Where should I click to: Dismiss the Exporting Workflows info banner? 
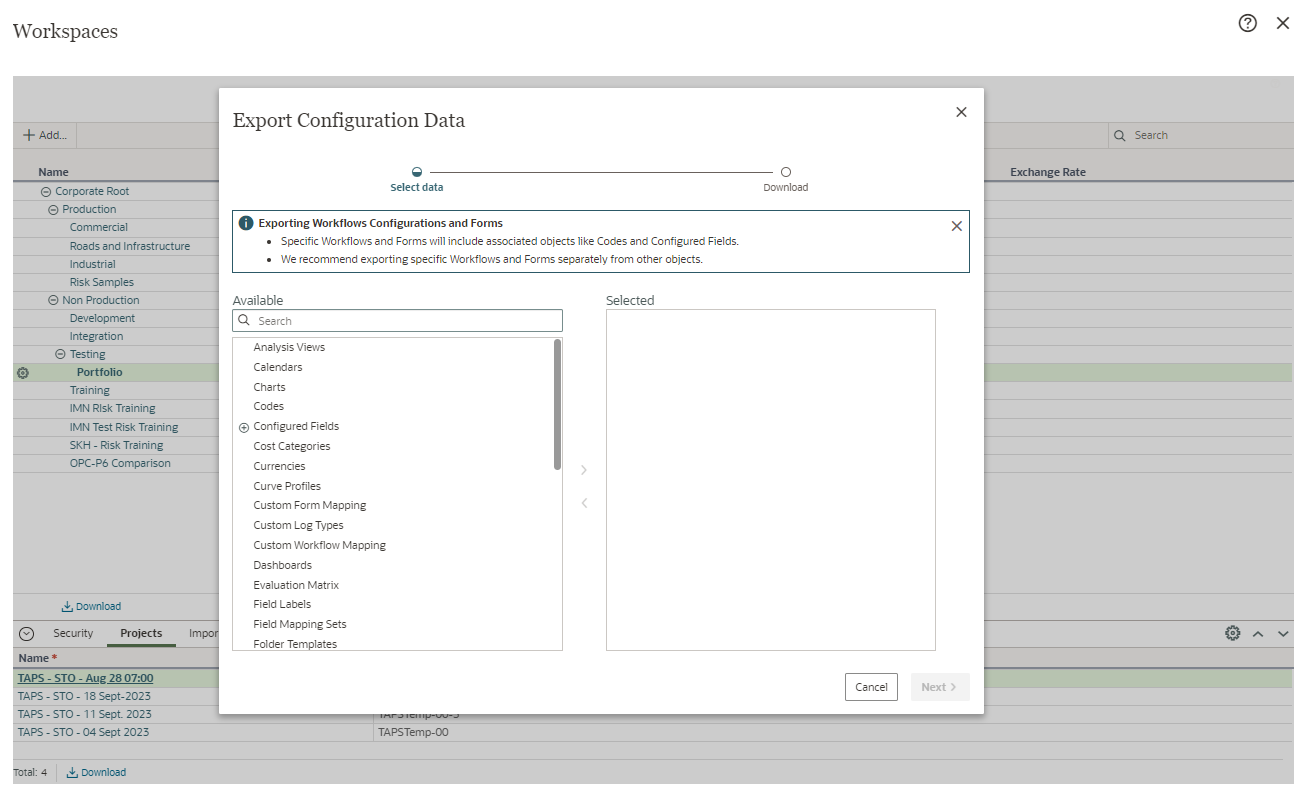click(956, 226)
